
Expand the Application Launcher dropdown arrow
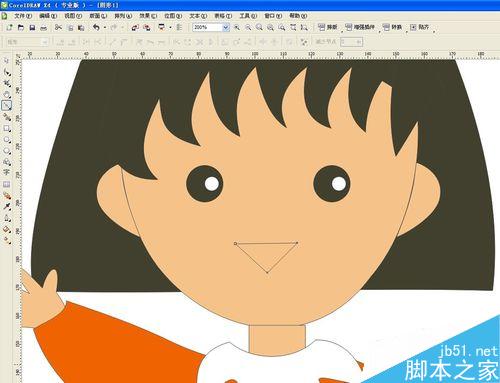coord(170,27)
